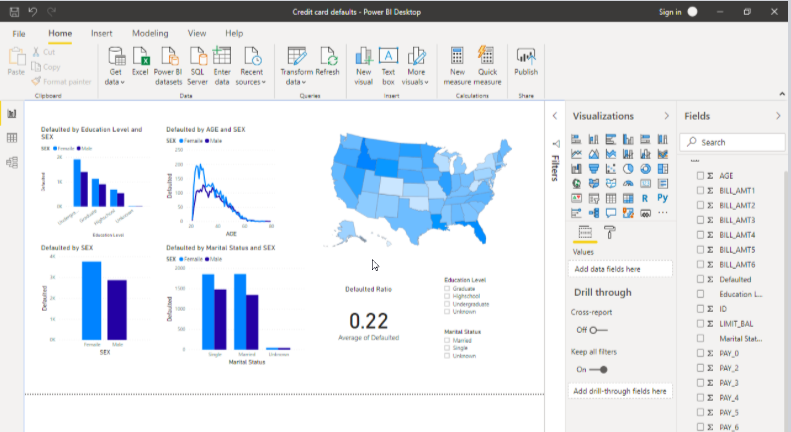Viewport: 791px width, 432px height.
Task: Collapse the Visualizations pane chevron
Action: [x=666, y=116]
